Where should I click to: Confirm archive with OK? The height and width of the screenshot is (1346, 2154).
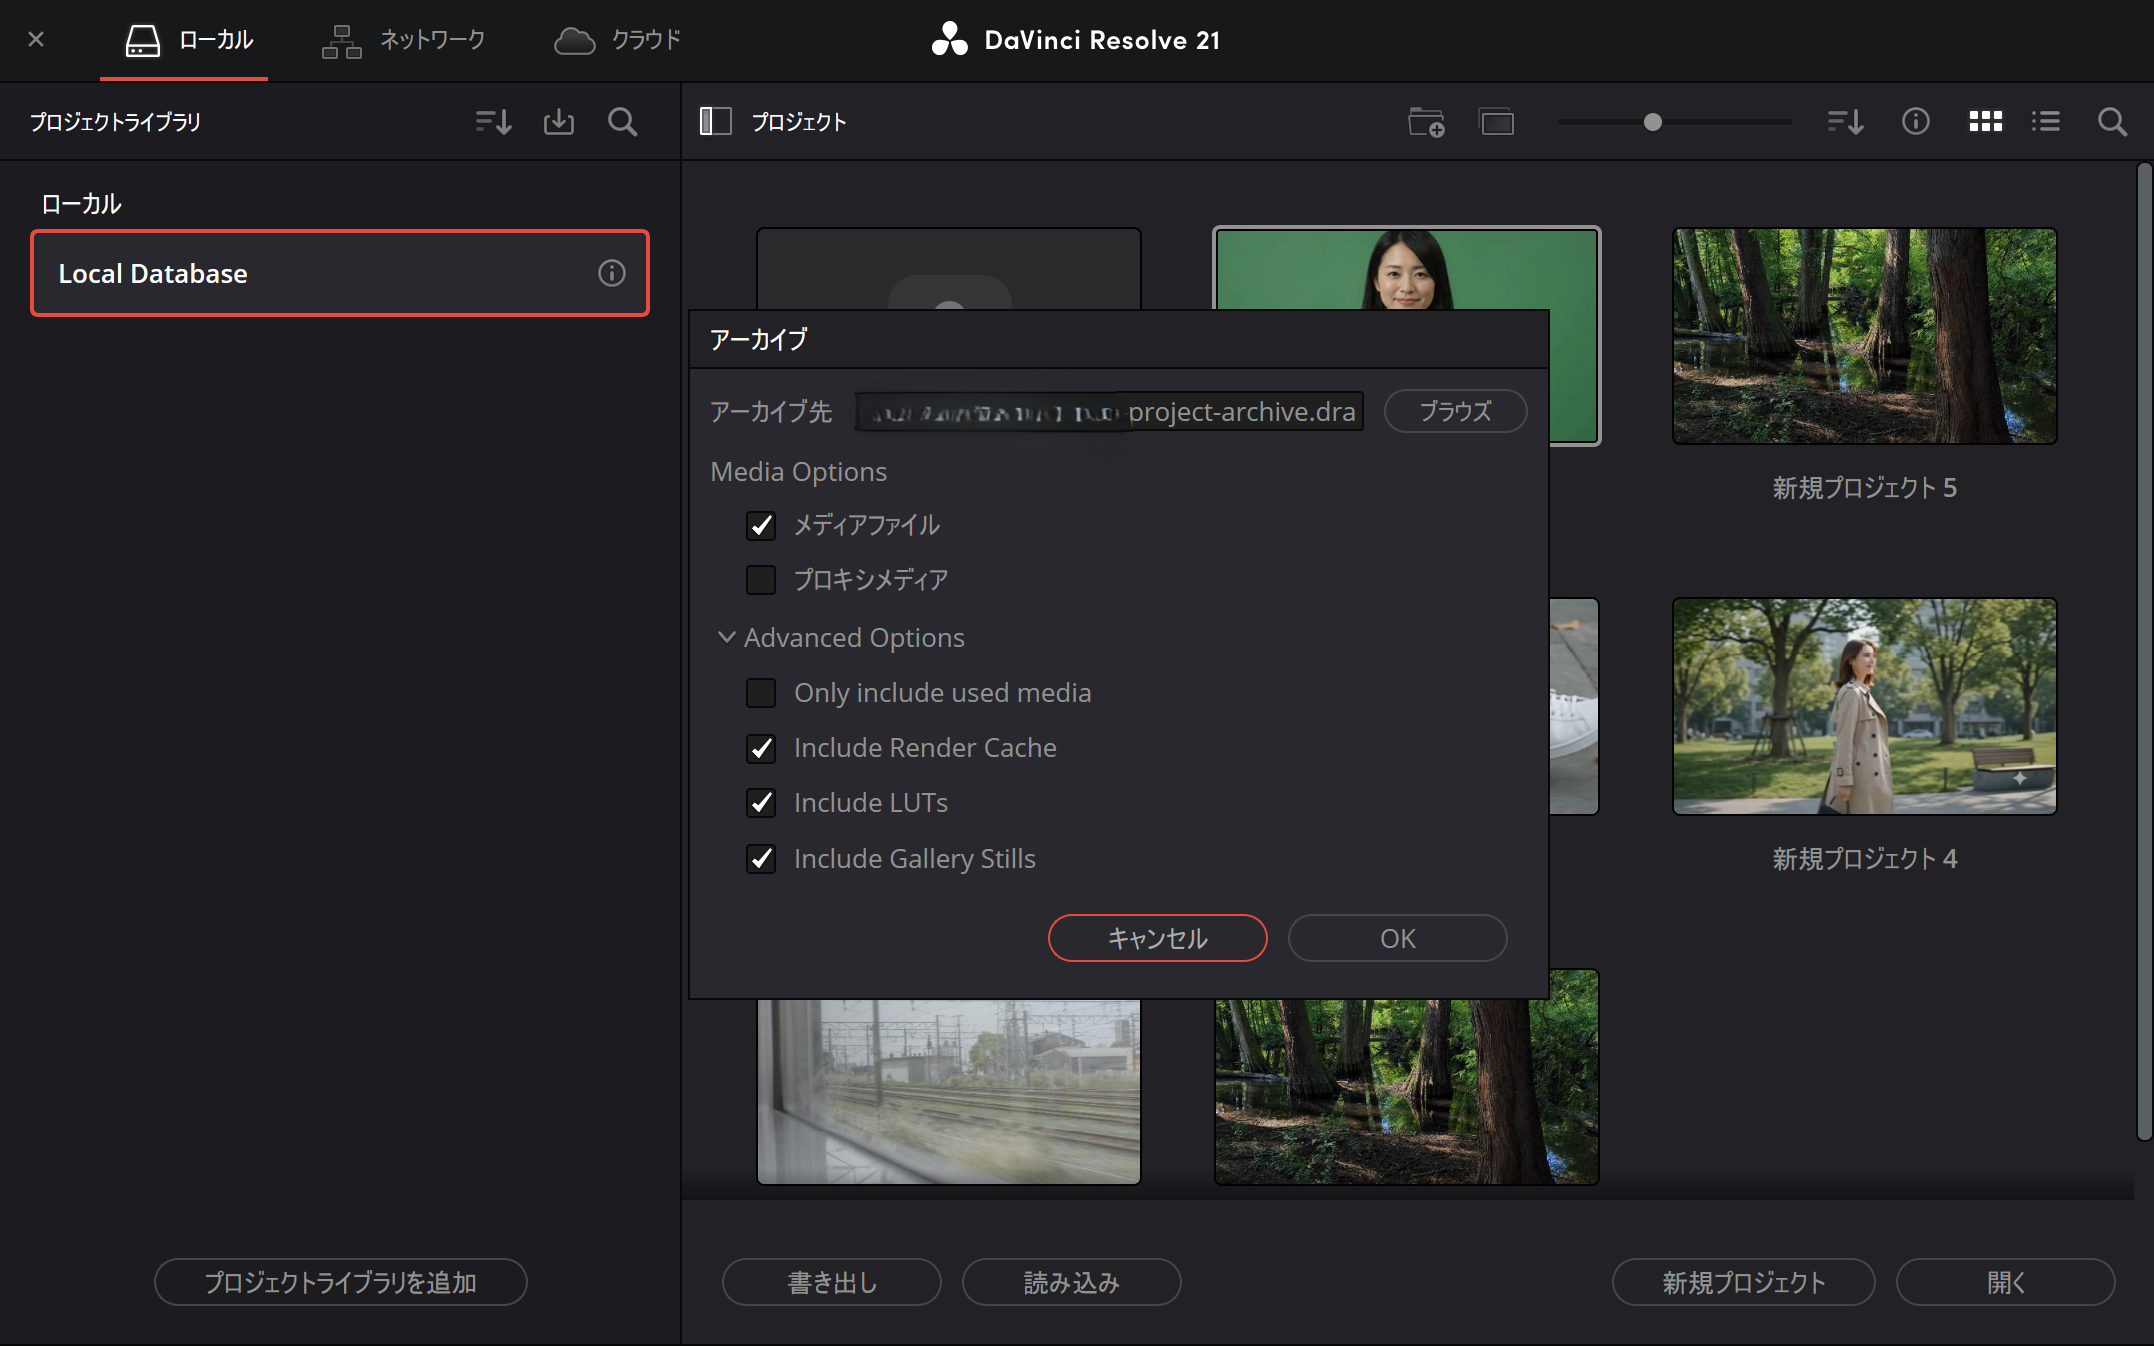[x=1397, y=938]
